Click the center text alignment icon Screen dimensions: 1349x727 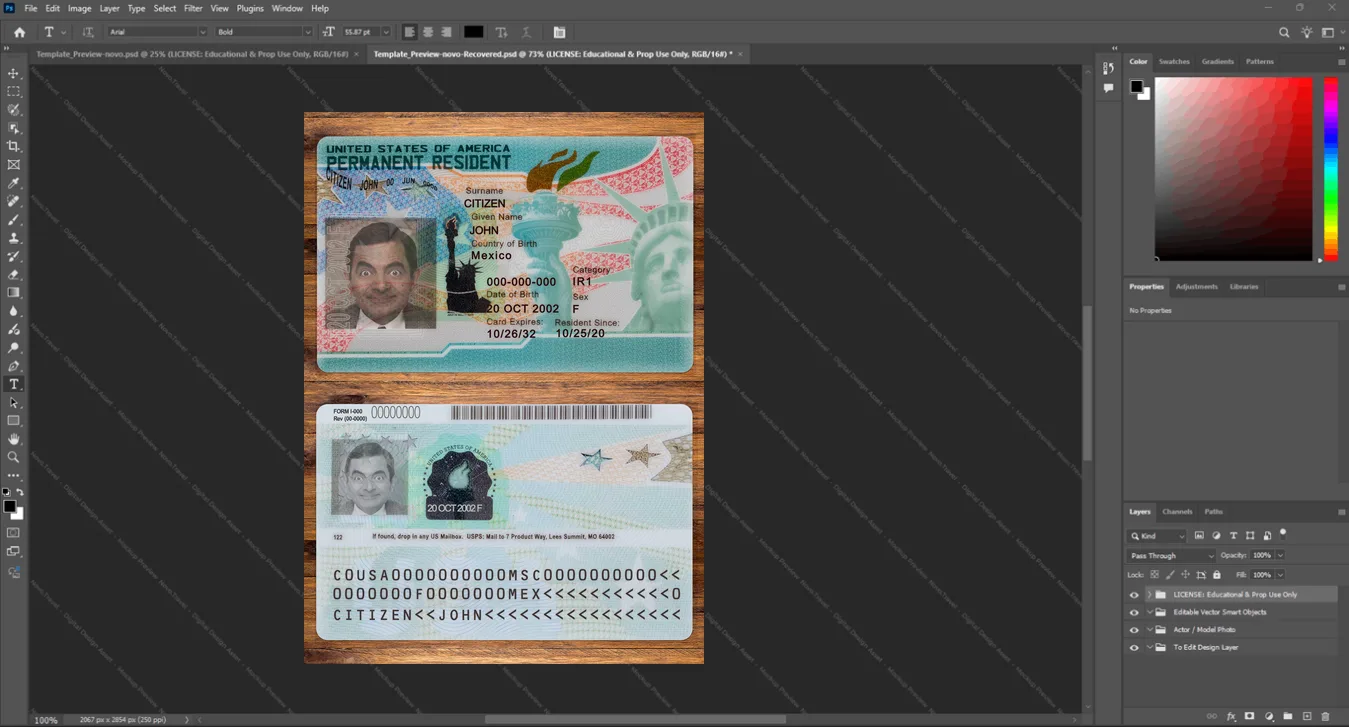tap(428, 32)
